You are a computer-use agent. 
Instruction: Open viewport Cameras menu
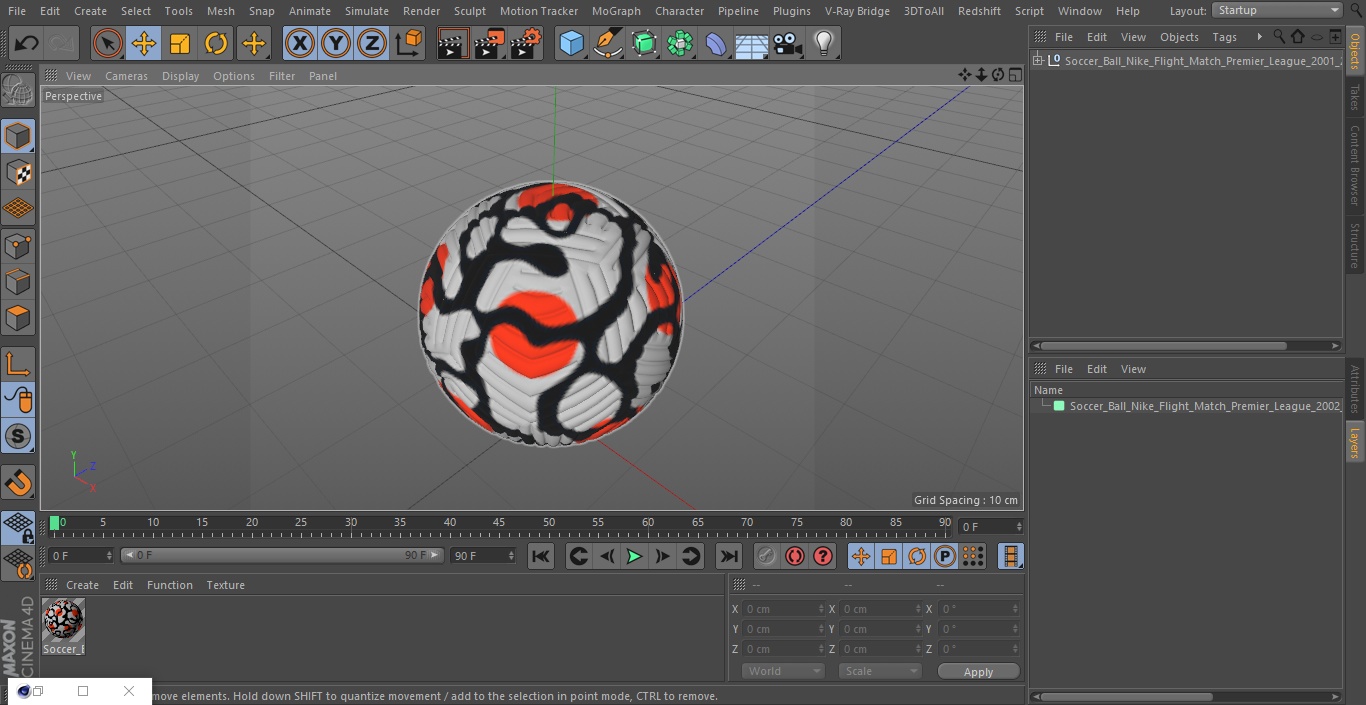click(x=126, y=76)
